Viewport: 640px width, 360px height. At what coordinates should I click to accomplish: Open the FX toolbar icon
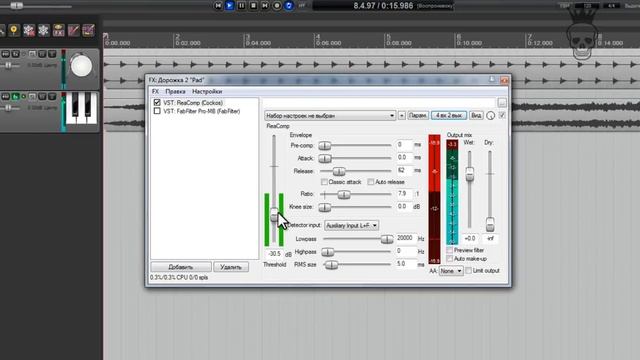(58, 30)
